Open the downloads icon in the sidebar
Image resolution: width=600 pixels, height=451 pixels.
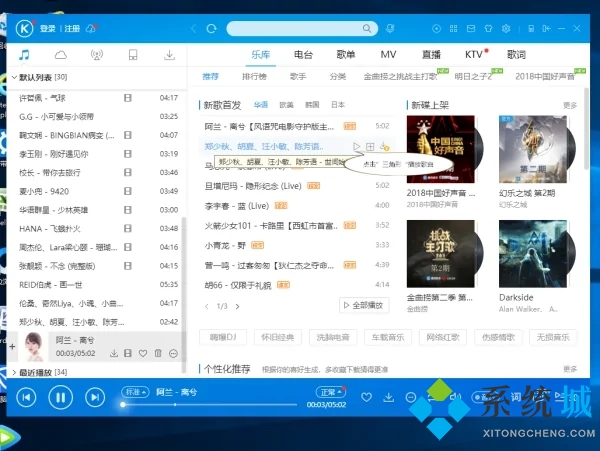pos(169,54)
